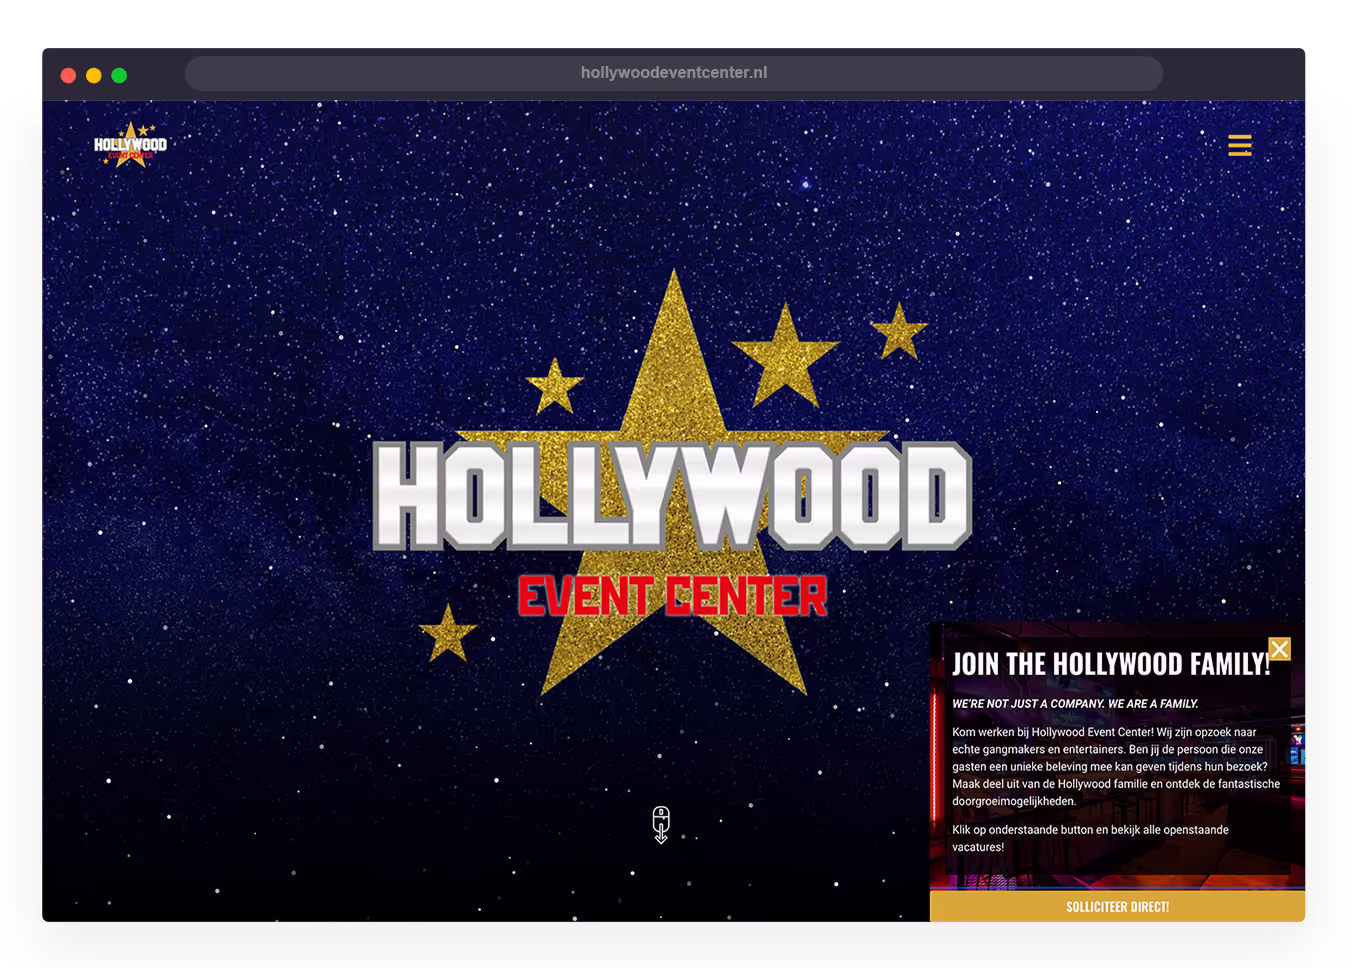Screen dimensions: 1351x968
Task: Click the 'Kom werken bij Hollywood Event Center' paragraph
Action: click(1116, 766)
